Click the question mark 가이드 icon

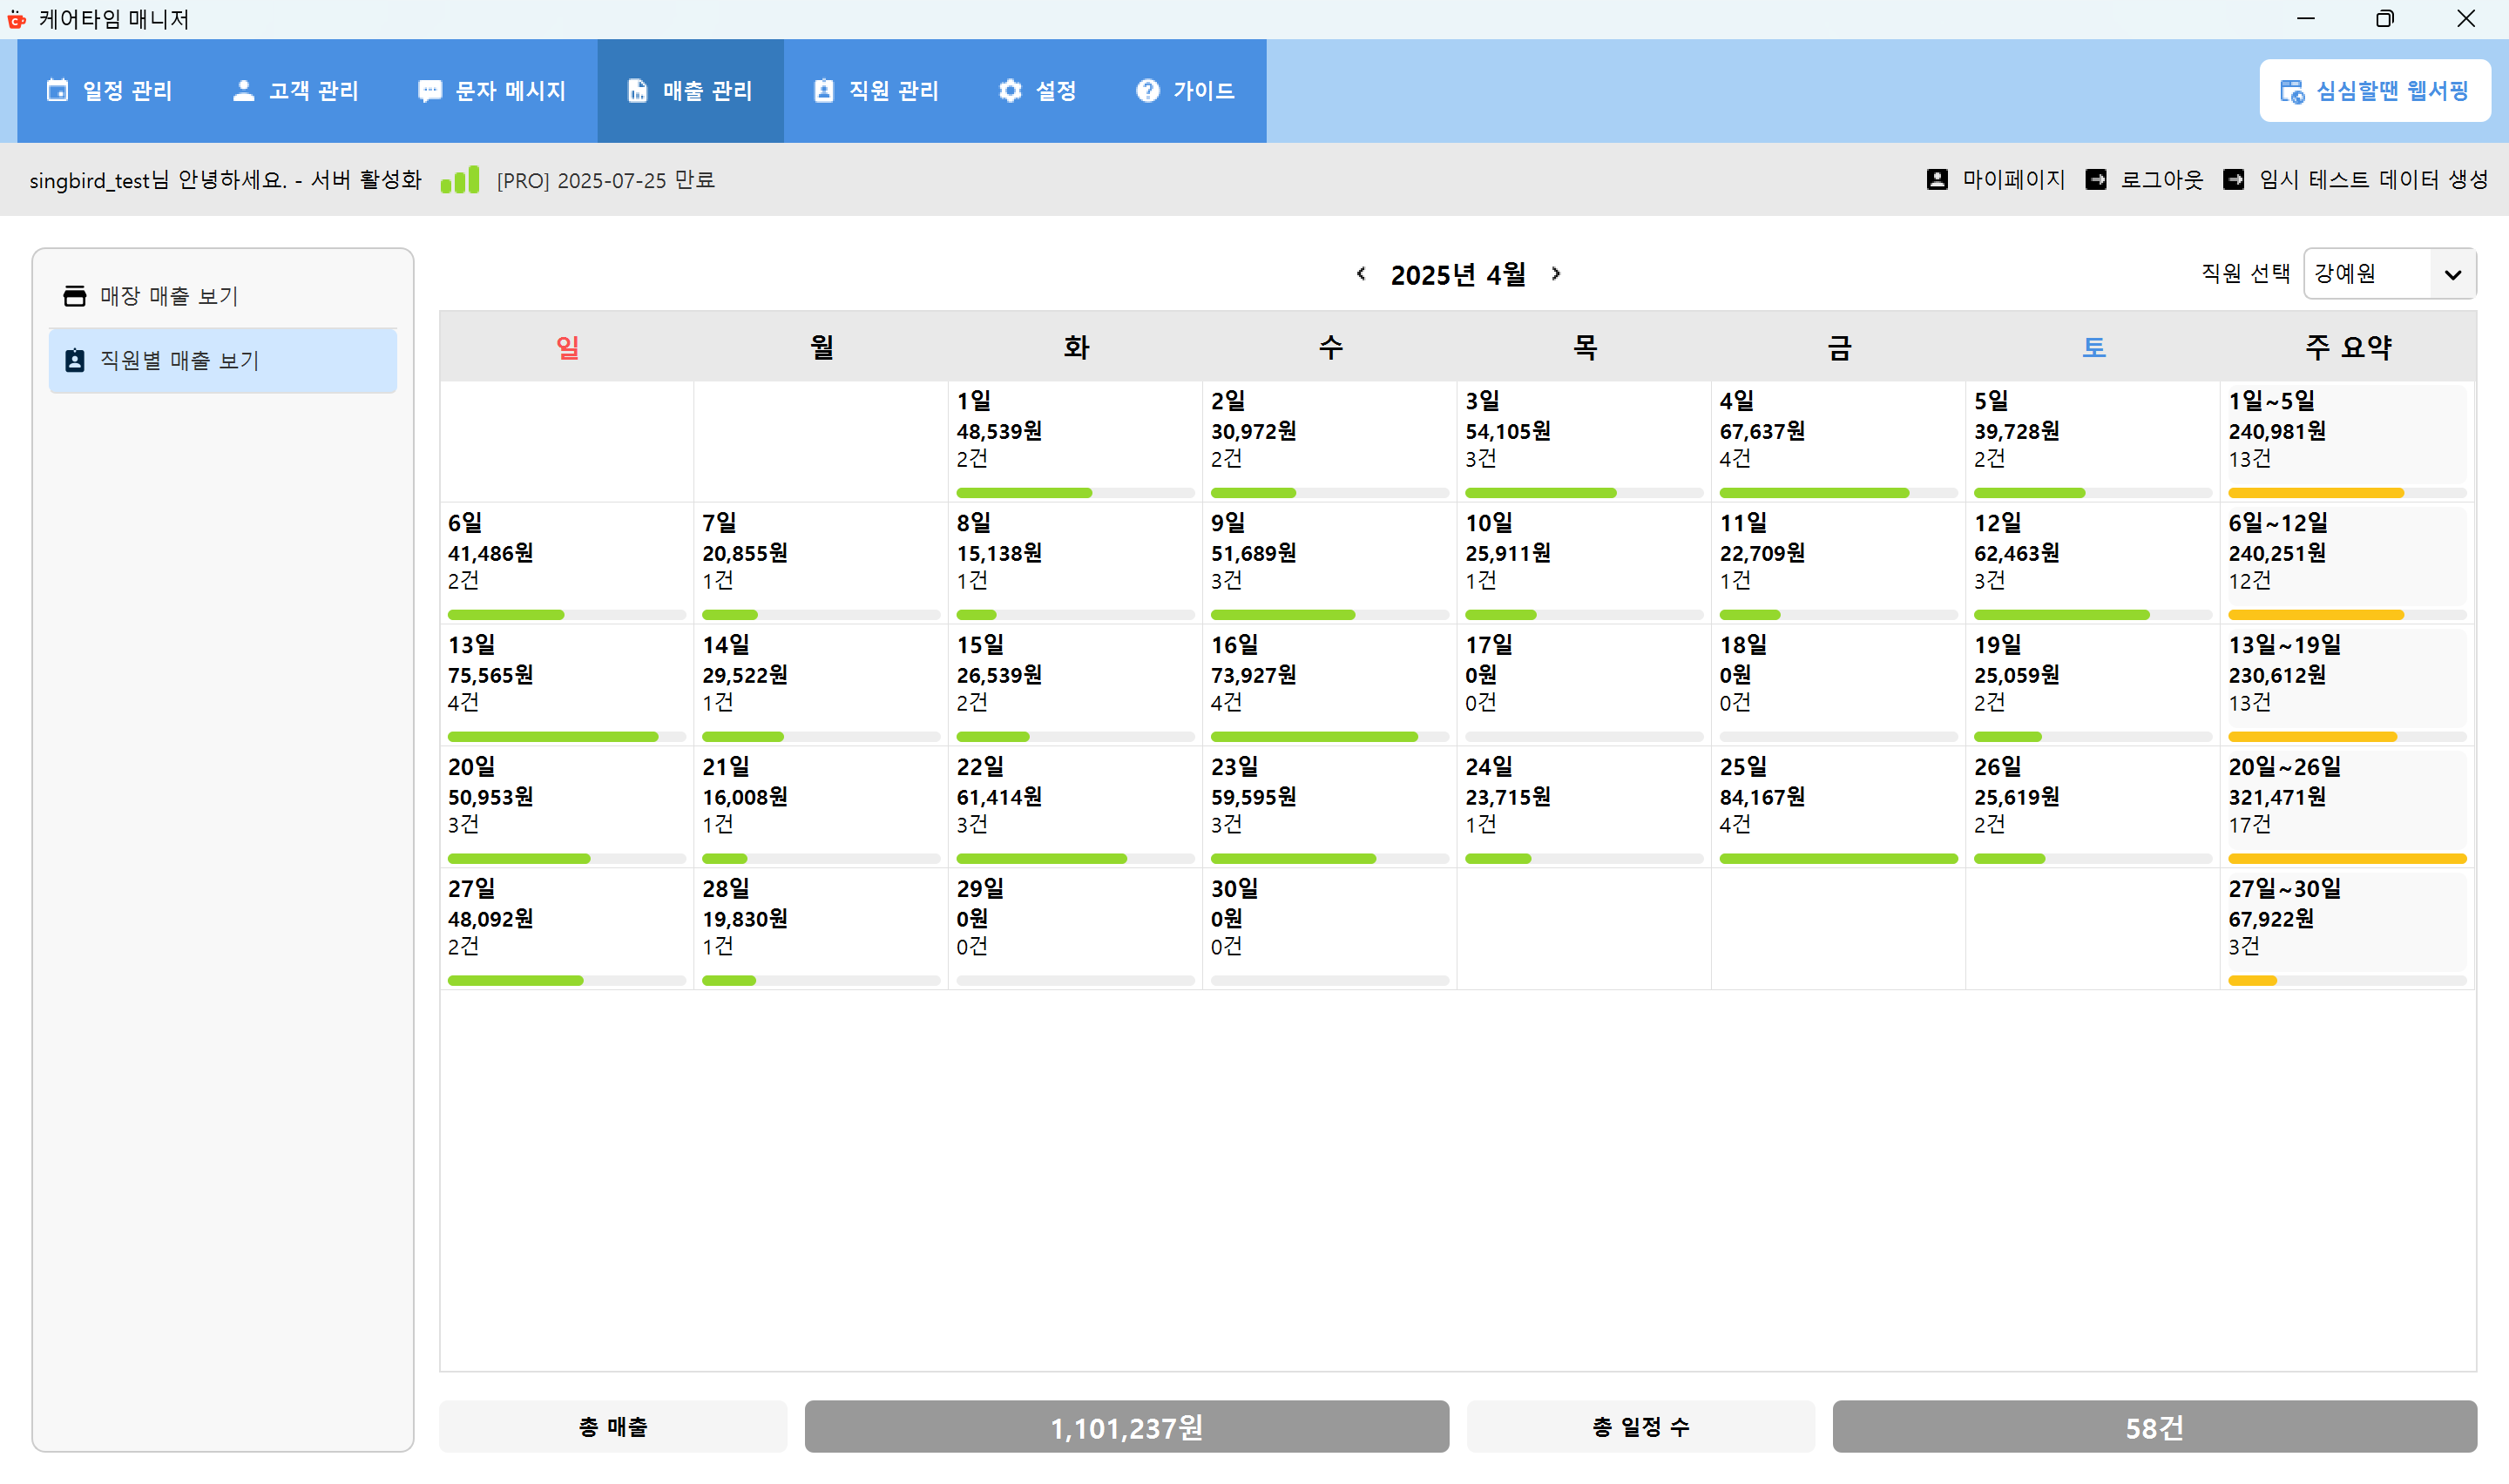[x=1147, y=91]
